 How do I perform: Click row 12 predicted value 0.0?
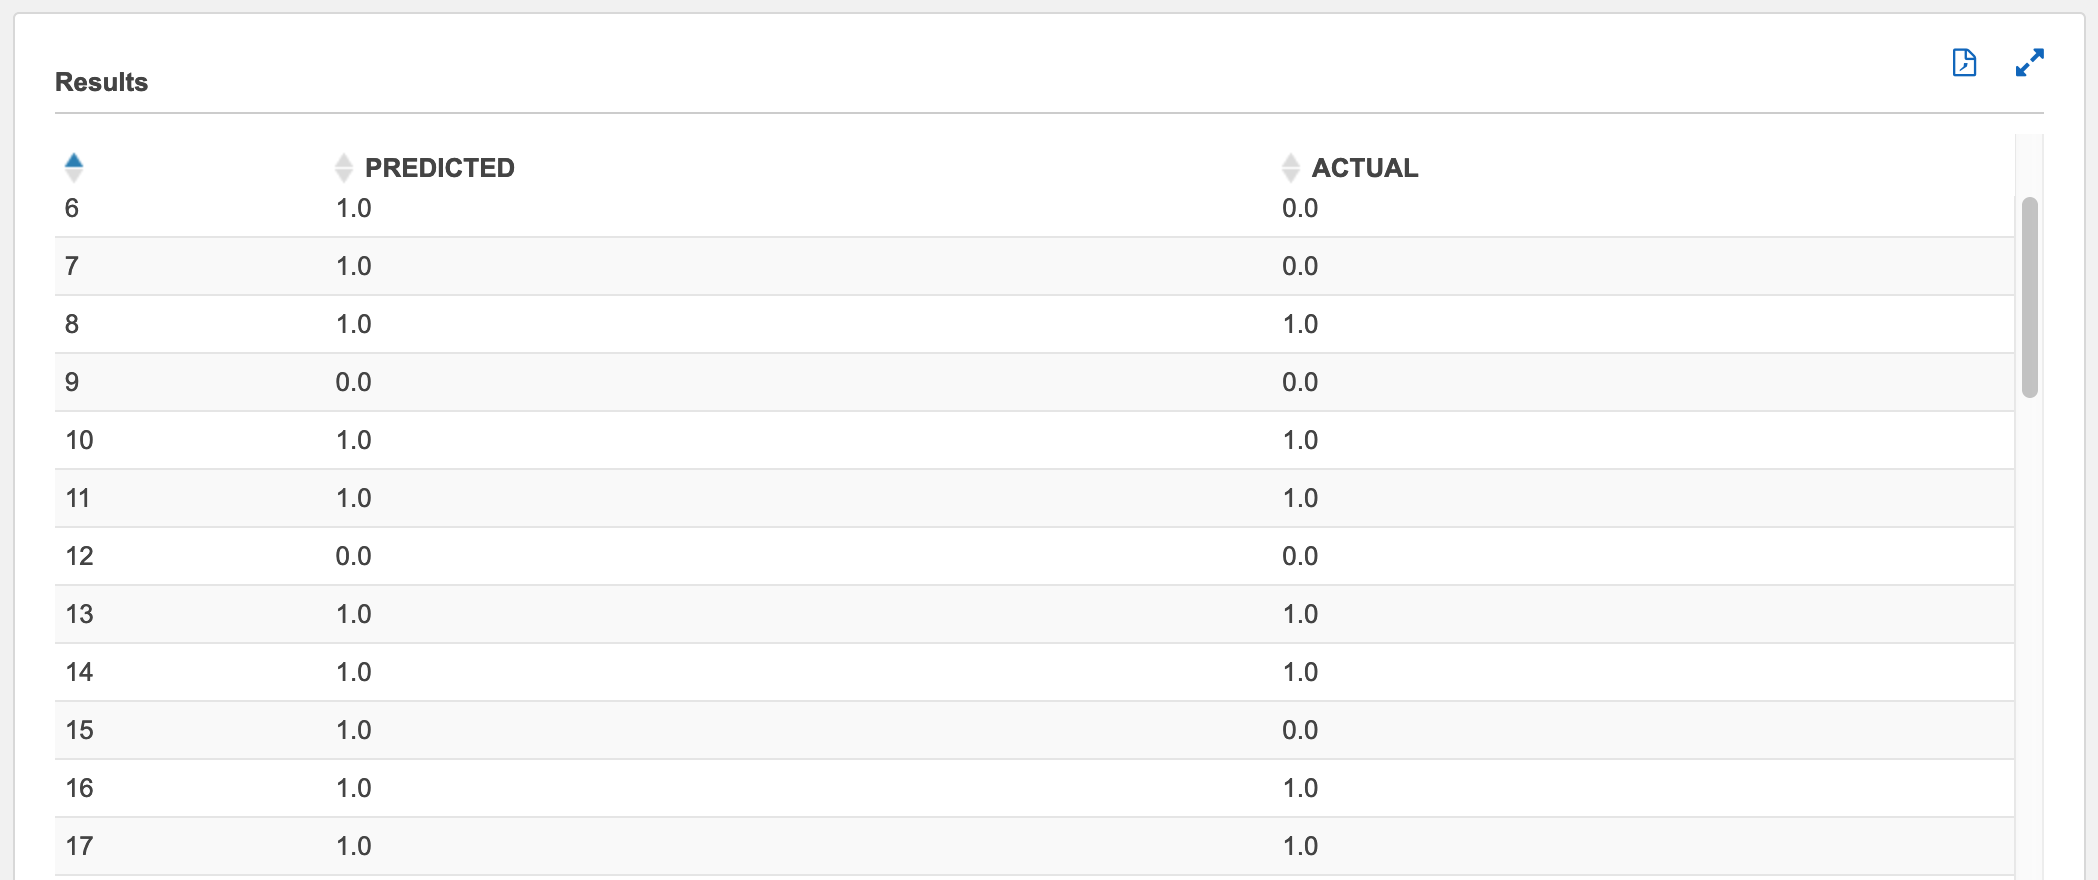(354, 556)
